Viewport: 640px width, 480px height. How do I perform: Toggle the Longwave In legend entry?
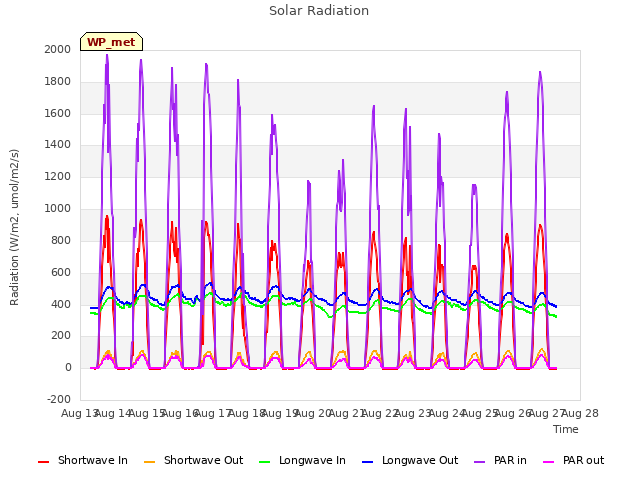(x=302, y=460)
